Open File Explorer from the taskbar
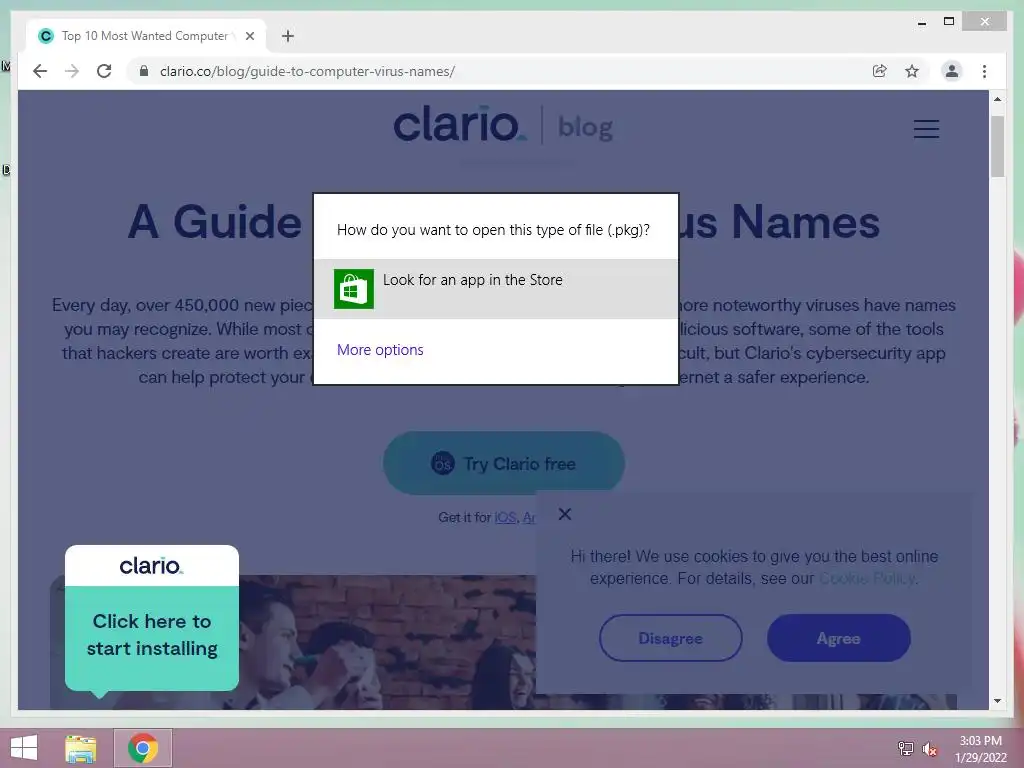 pos(80,748)
